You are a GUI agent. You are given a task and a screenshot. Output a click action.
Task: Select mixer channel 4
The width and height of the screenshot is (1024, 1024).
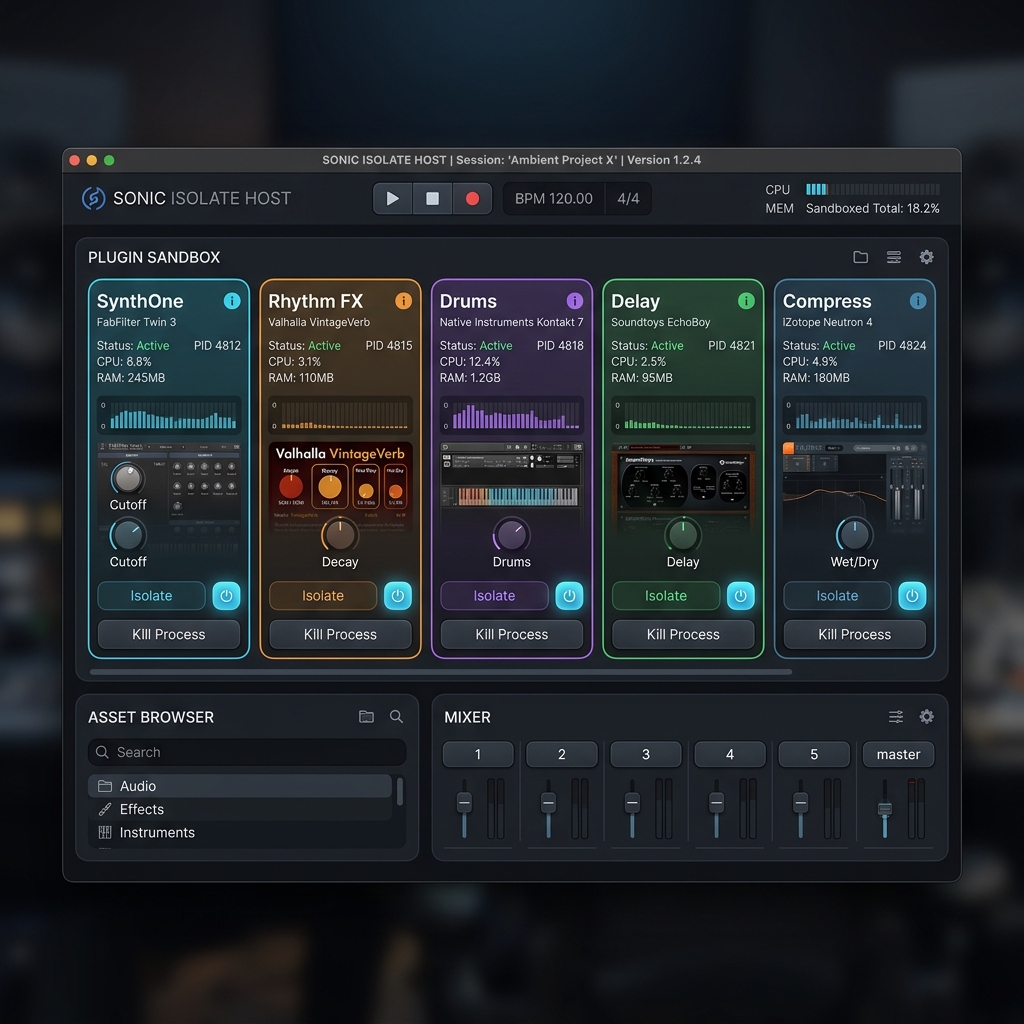click(x=730, y=754)
